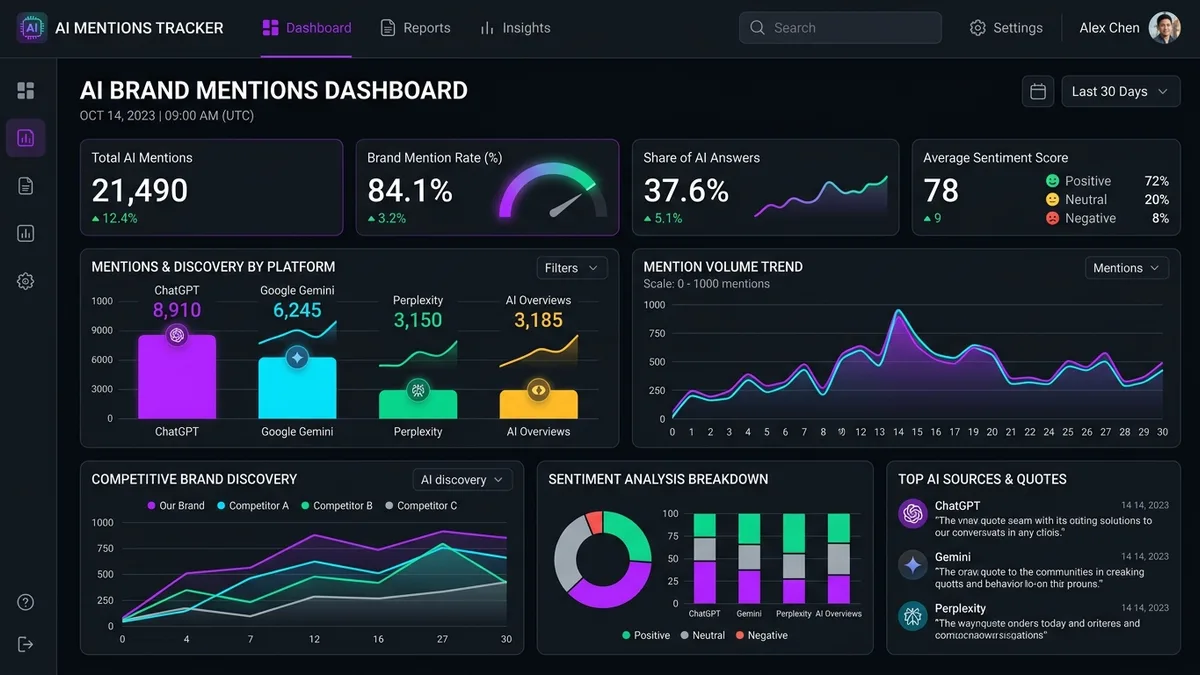
Task: Click the Gemini star icon on cyan bar
Action: [x=297, y=357]
